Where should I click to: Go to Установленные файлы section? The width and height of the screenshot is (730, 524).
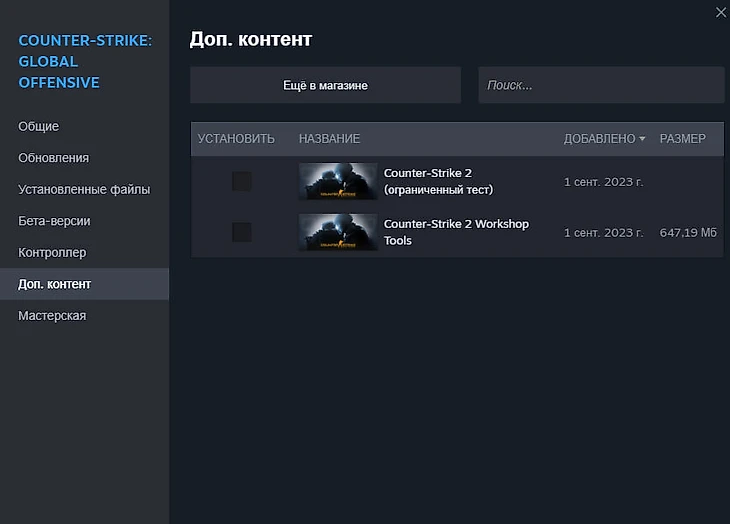click(x=84, y=189)
